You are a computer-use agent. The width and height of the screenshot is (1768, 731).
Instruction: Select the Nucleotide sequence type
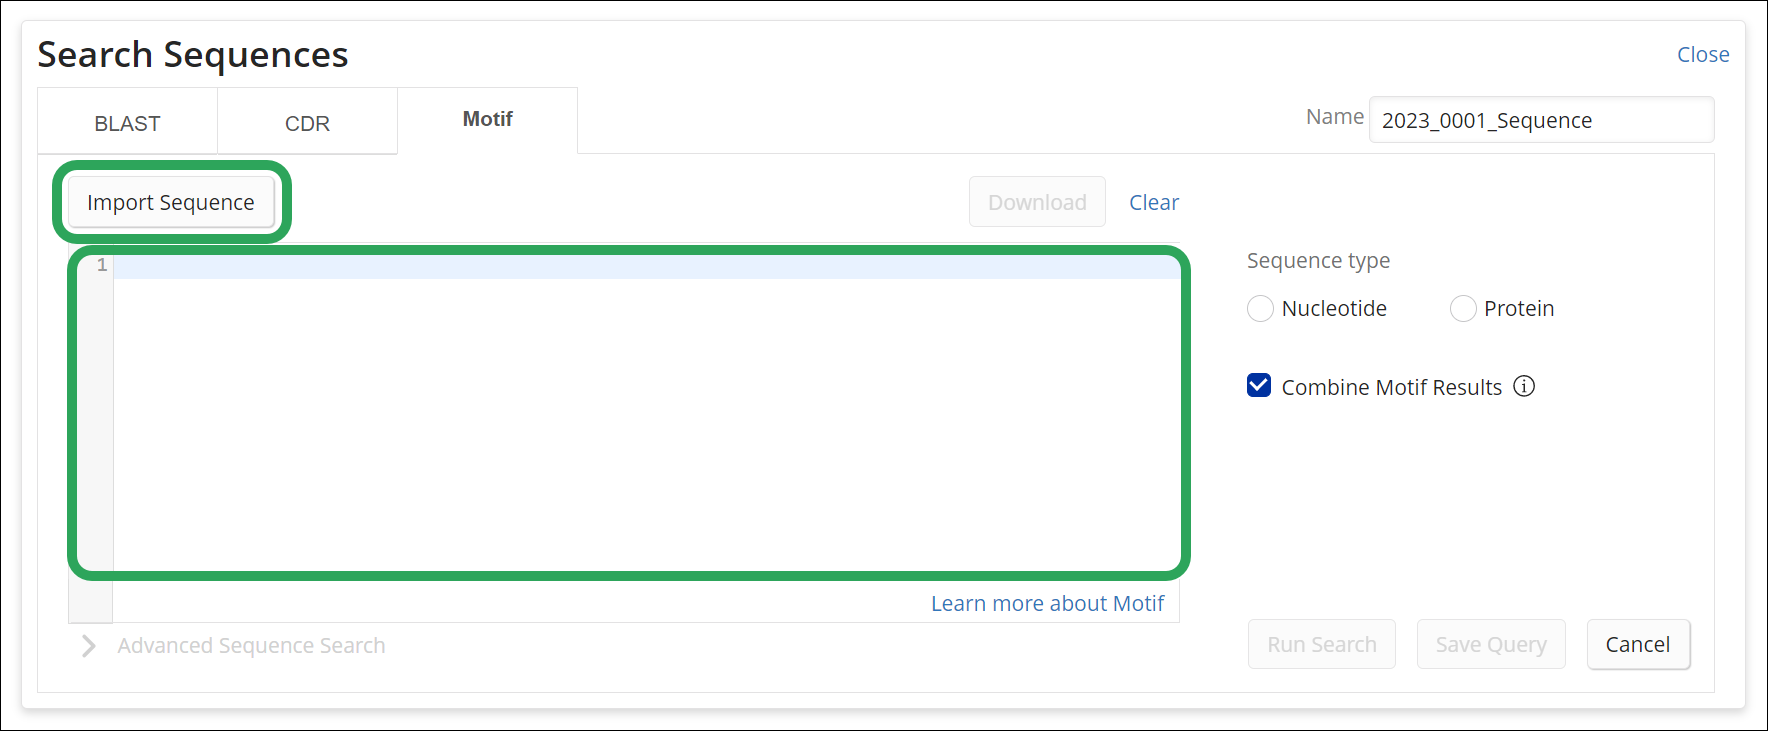(1260, 309)
